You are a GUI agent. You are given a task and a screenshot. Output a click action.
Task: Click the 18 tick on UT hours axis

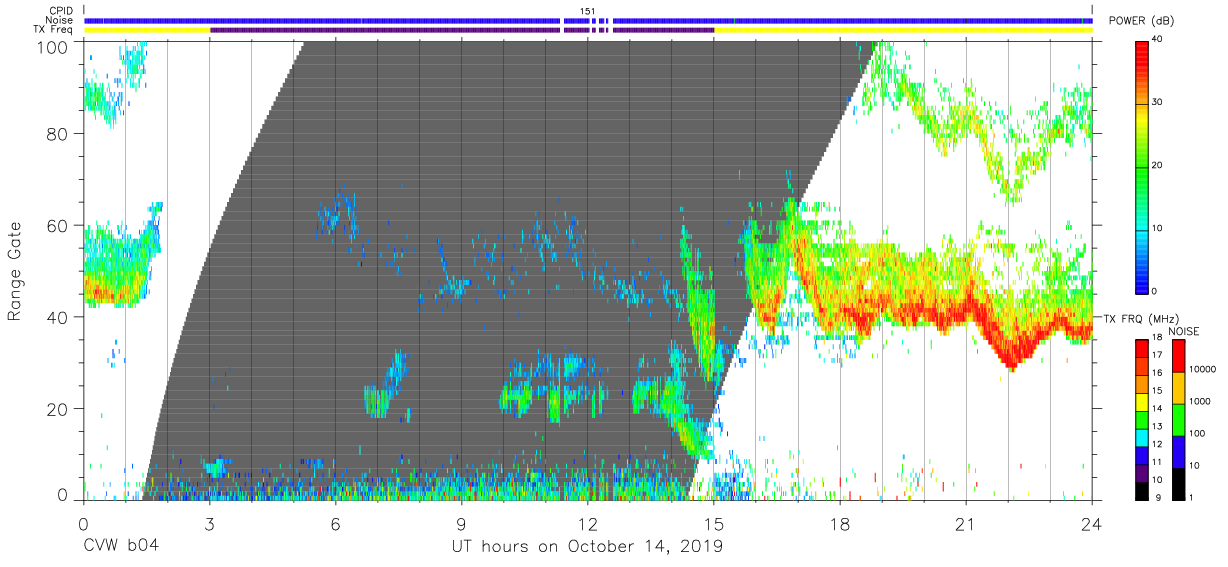(x=840, y=523)
